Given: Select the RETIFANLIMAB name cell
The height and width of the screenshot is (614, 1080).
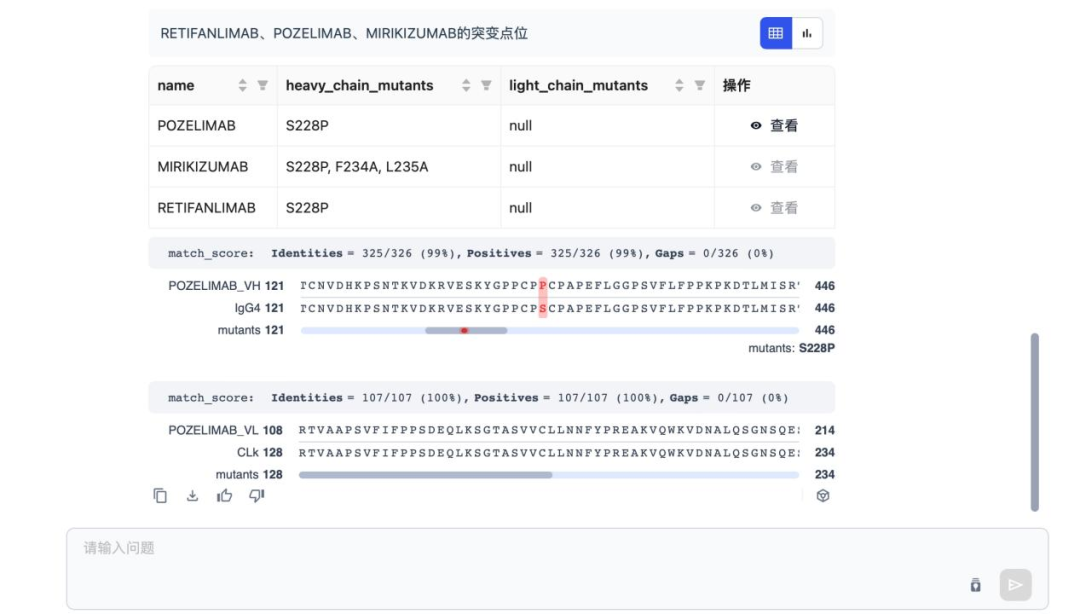Looking at the screenshot, I should [x=213, y=208].
